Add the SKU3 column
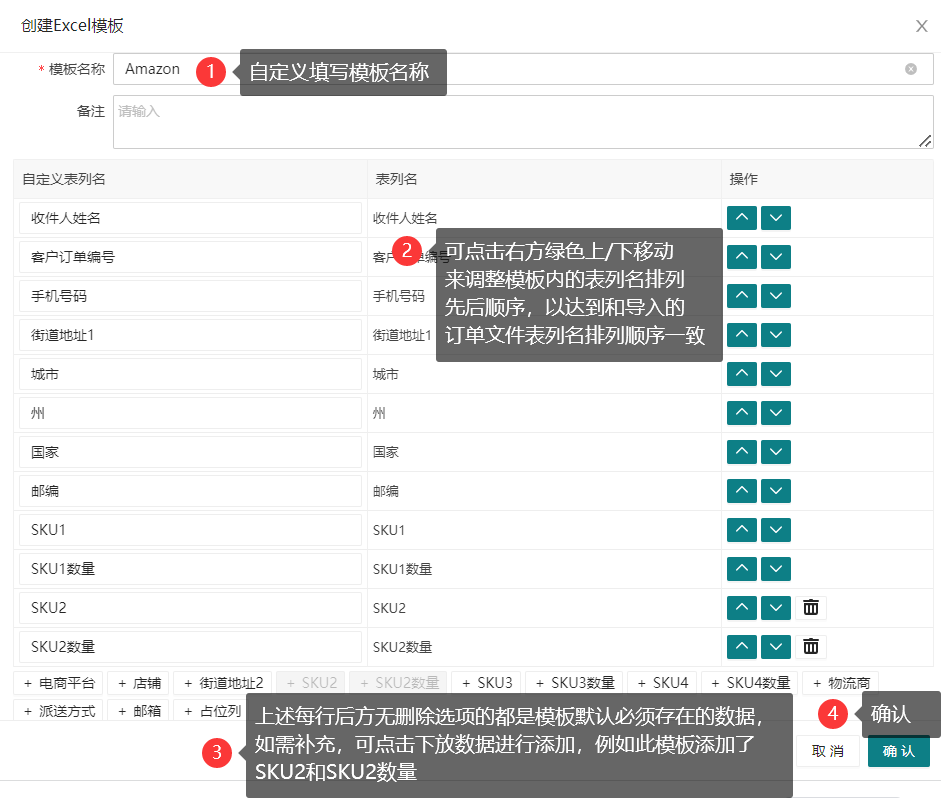Image resolution: width=941 pixels, height=798 pixels. click(487, 683)
